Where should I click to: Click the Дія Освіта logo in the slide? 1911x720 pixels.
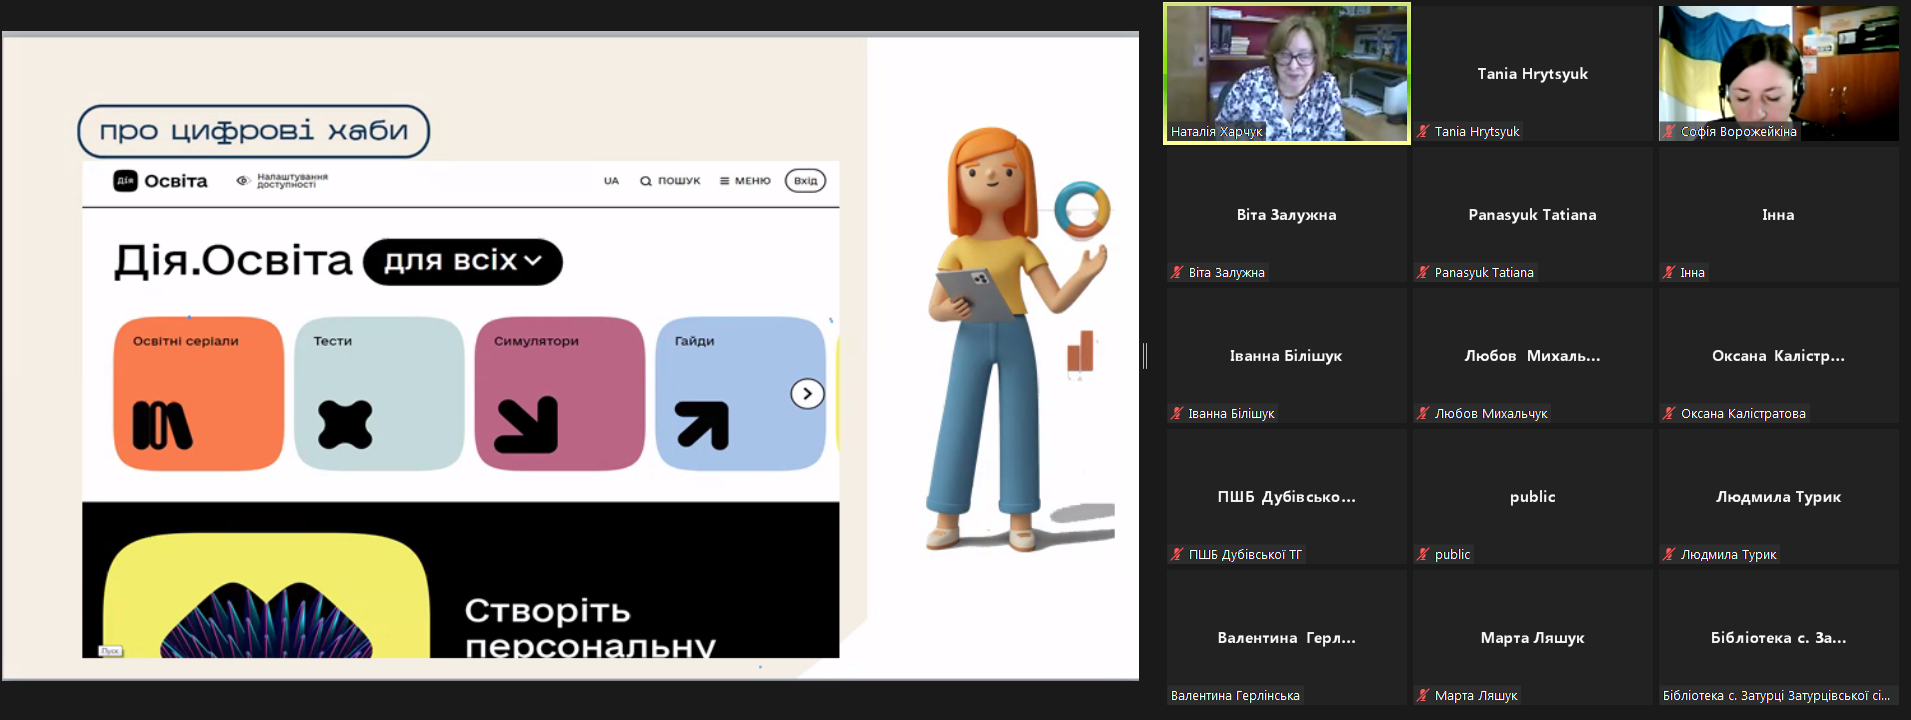point(160,181)
